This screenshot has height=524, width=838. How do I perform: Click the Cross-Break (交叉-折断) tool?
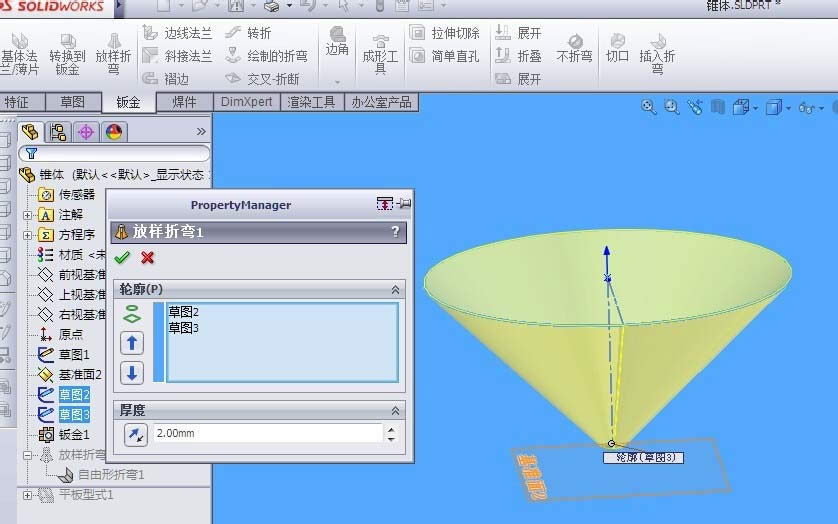[262, 79]
